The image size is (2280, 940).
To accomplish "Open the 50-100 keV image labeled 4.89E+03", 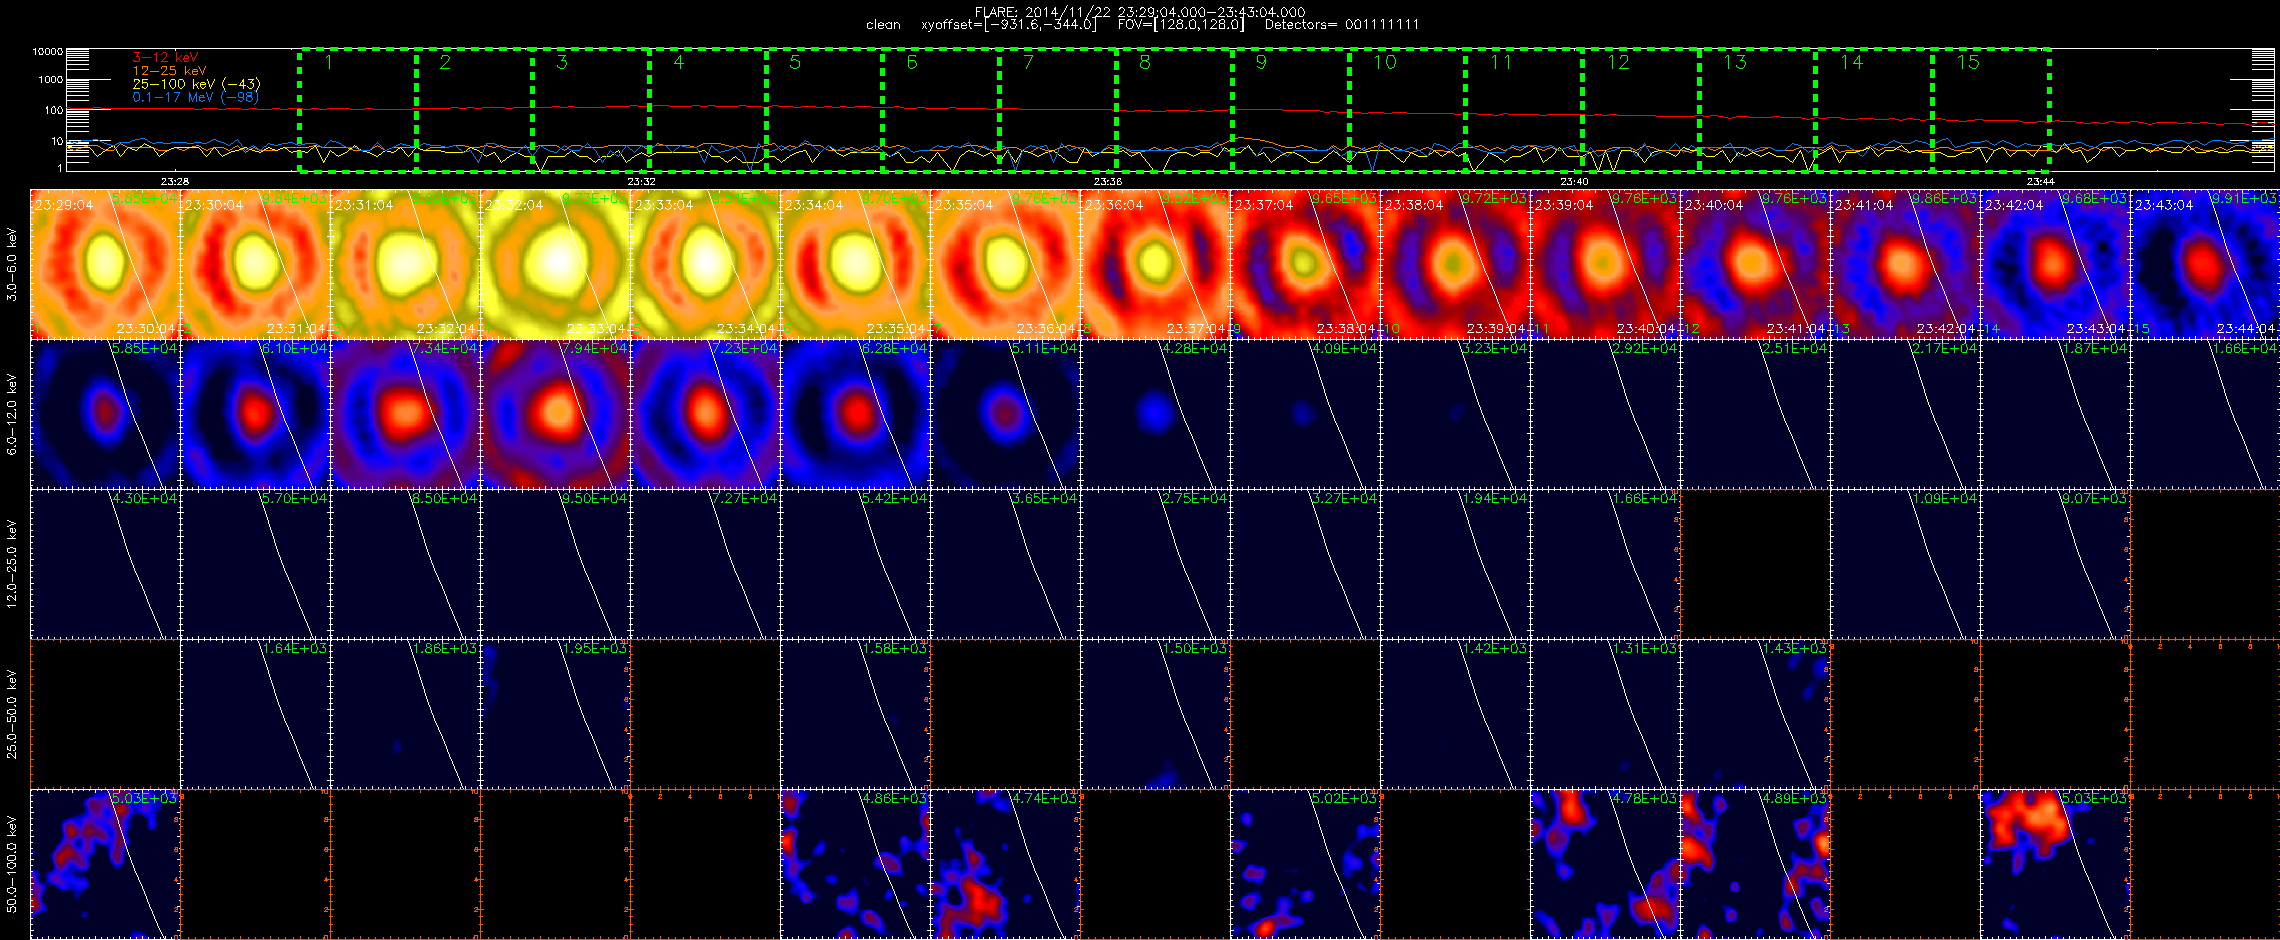I will coord(1755,864).
